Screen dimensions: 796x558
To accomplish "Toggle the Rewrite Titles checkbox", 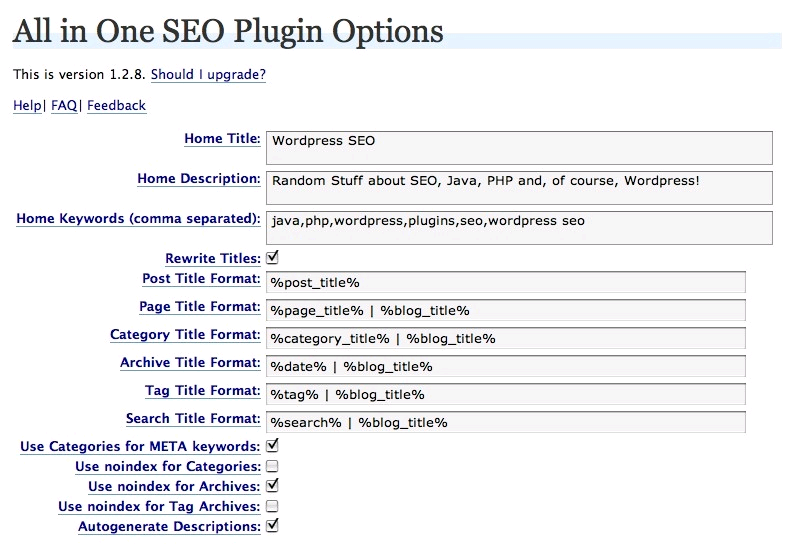I will click(x=272, y=258).
